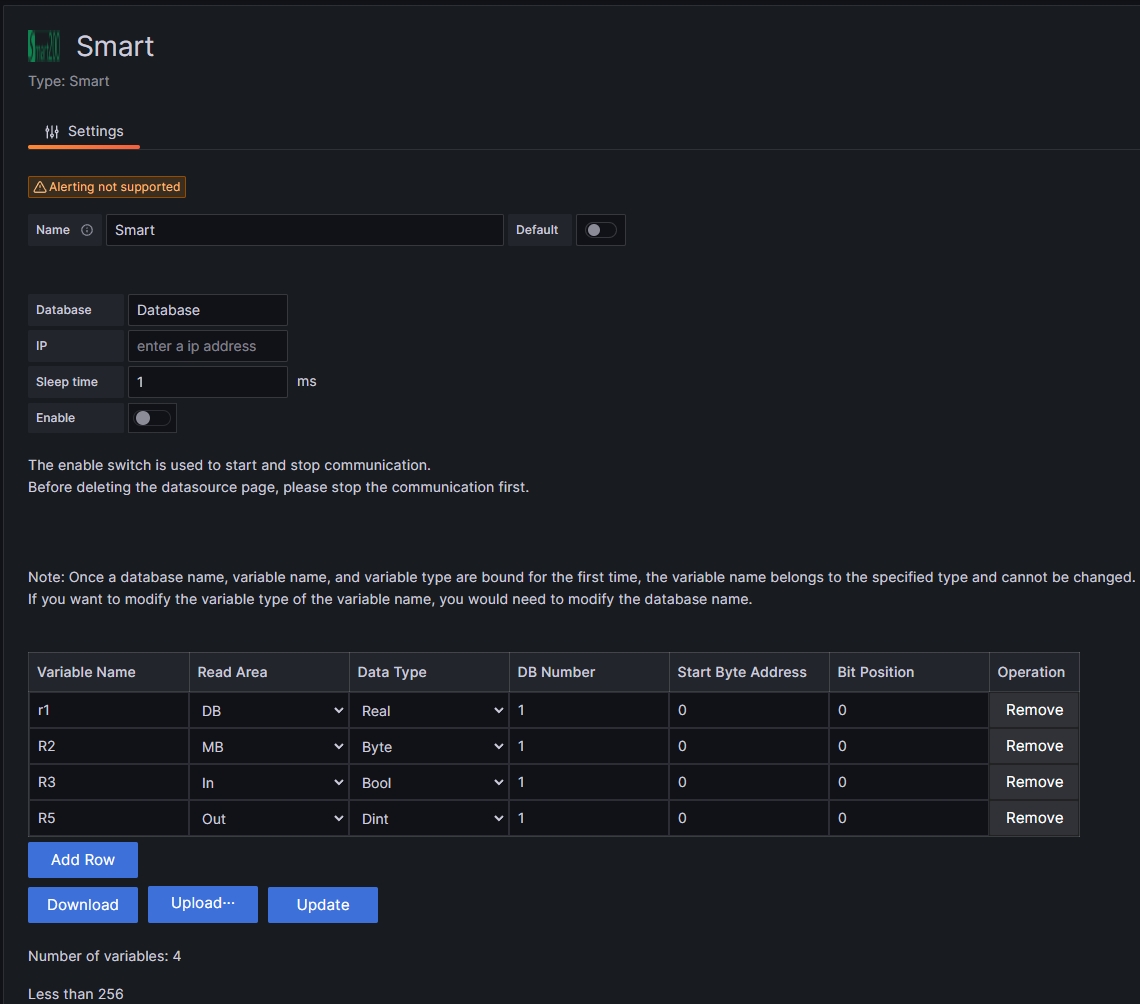Turn on the Enable communication switch
1140x1004 pixels.
[x=153, y=418]
